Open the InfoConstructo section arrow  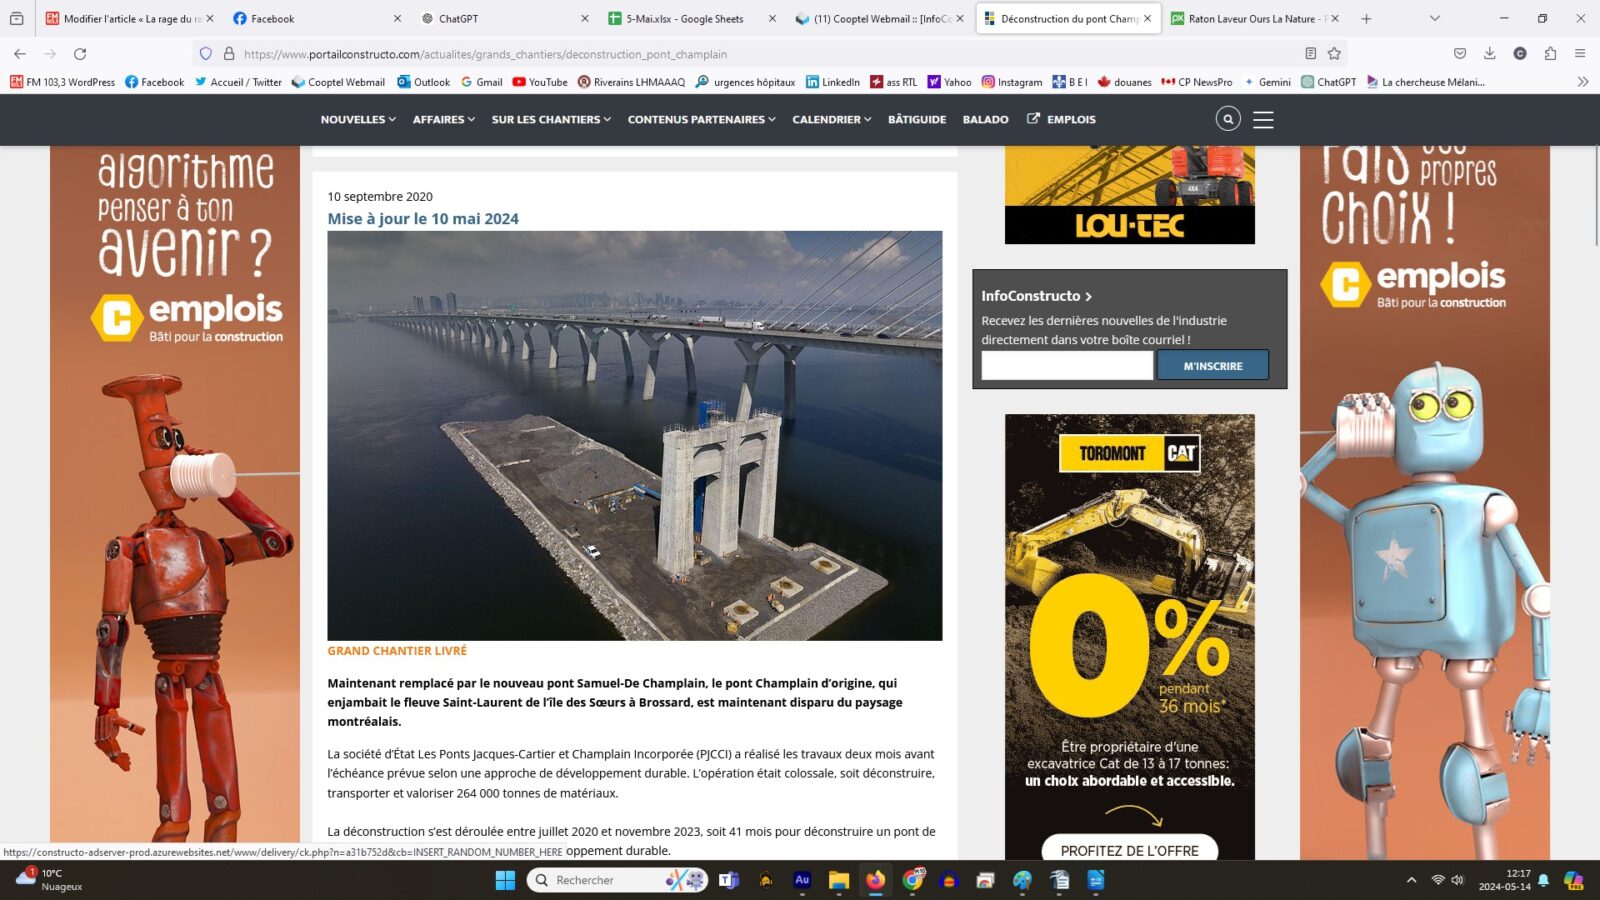1088,296
